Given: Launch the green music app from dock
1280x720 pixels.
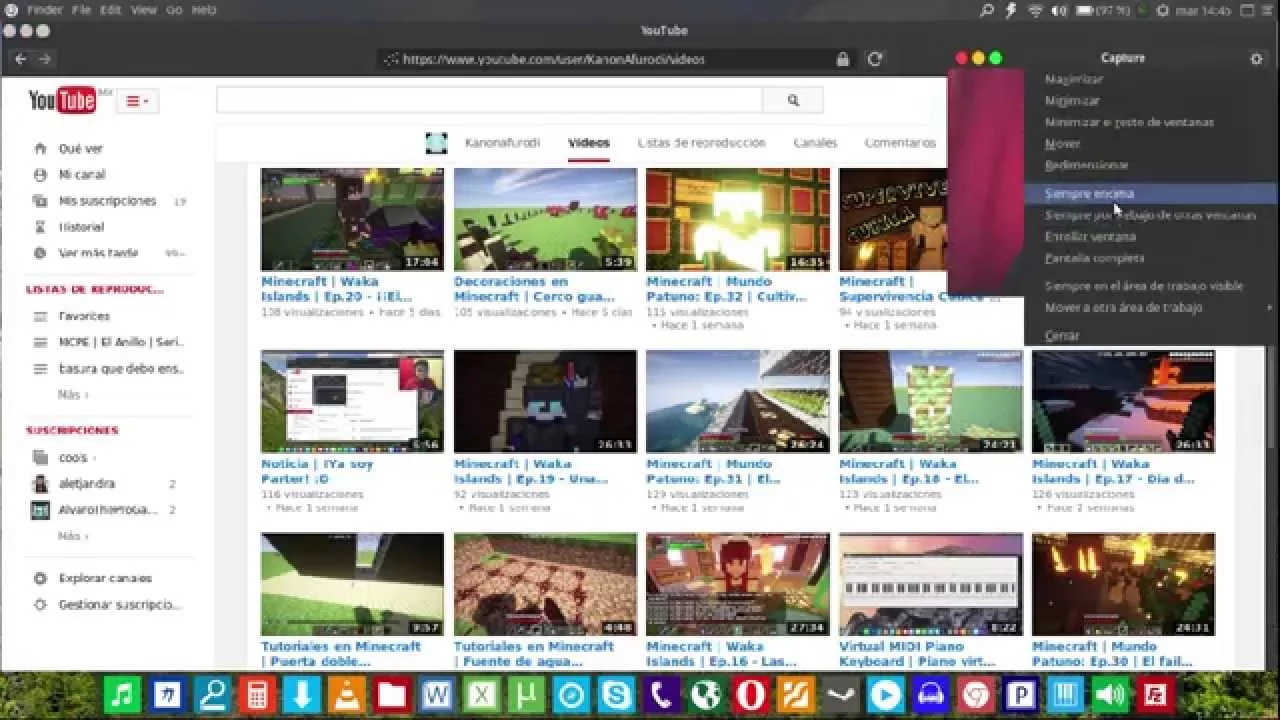Looking at the screenshot, I should pyautogui.click(x=123, y=694).
